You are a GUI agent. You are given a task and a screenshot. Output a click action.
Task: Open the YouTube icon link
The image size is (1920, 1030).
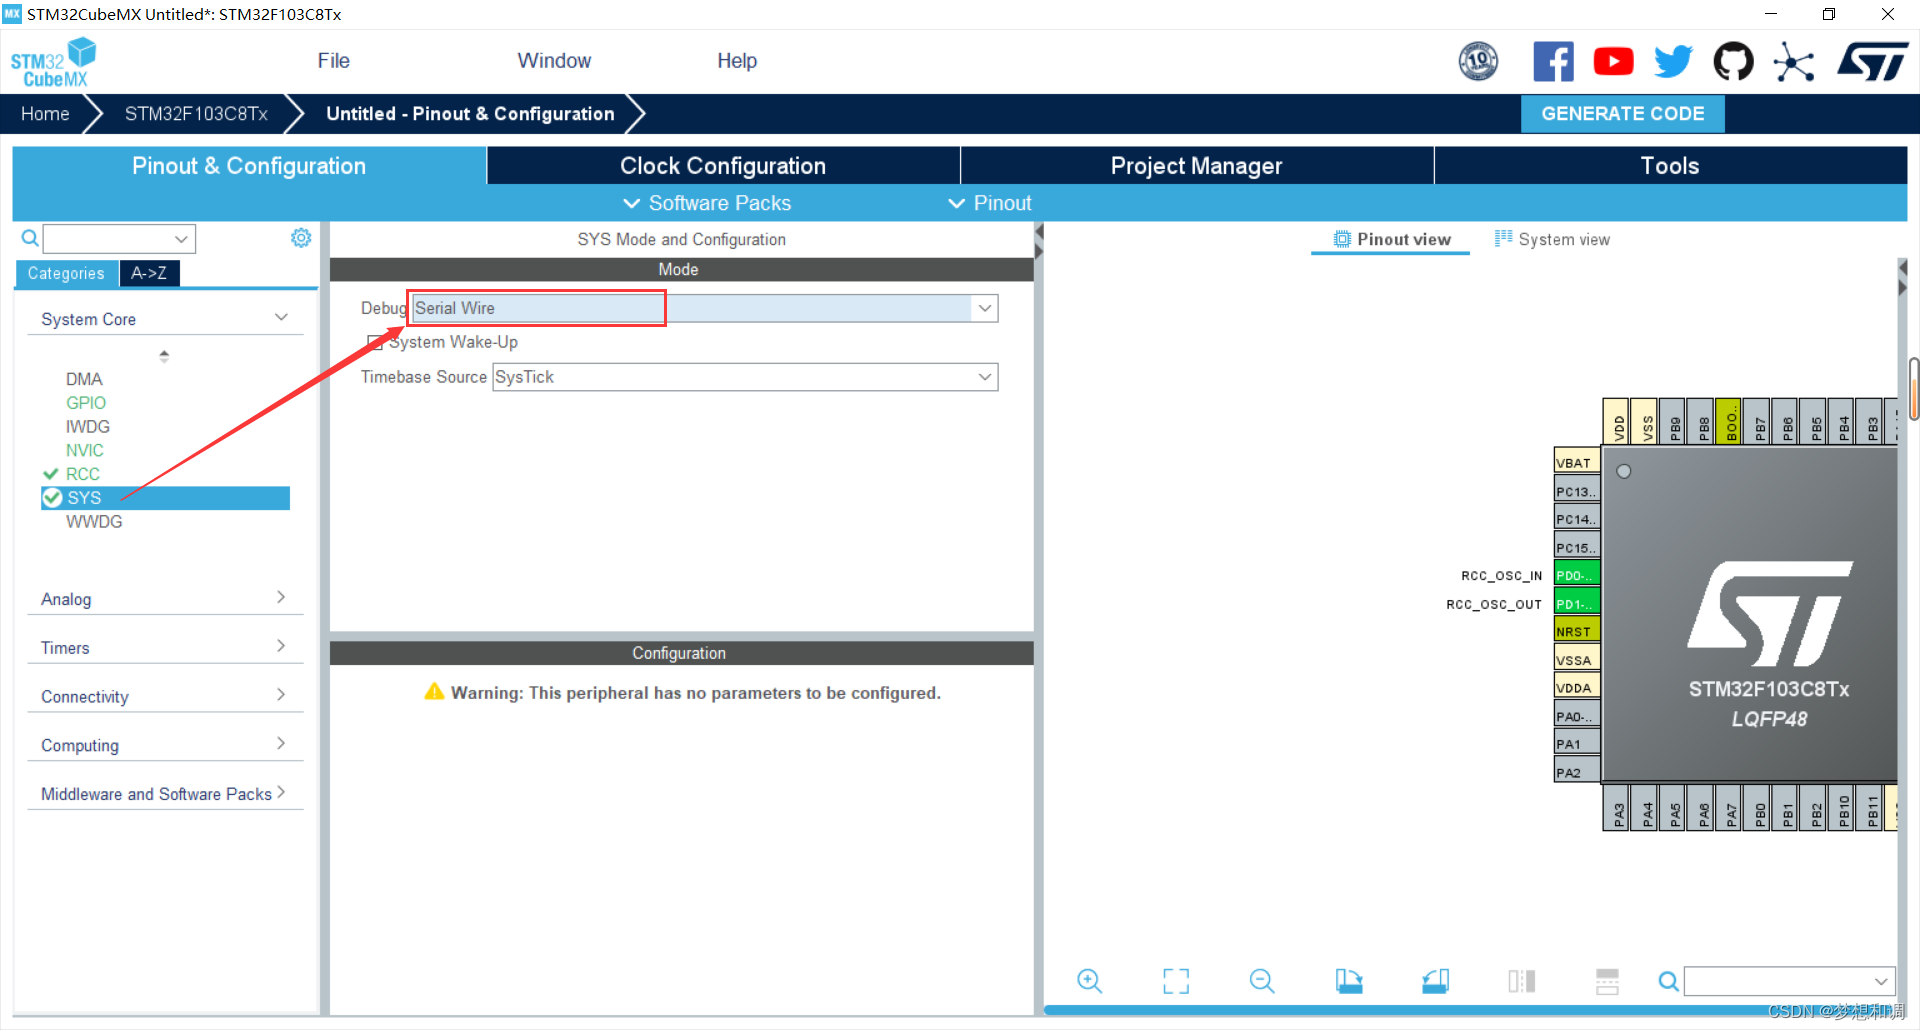point(1613,61)
